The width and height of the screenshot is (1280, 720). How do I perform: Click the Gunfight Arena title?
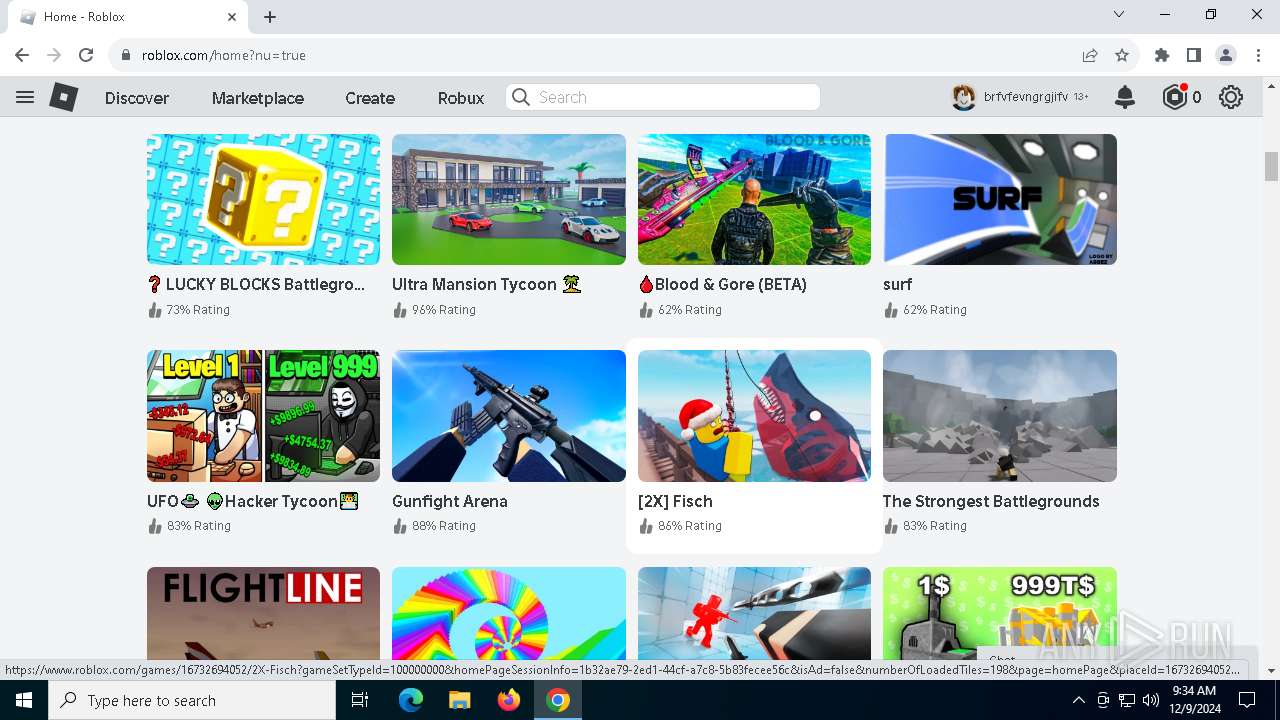coord(450,501)
